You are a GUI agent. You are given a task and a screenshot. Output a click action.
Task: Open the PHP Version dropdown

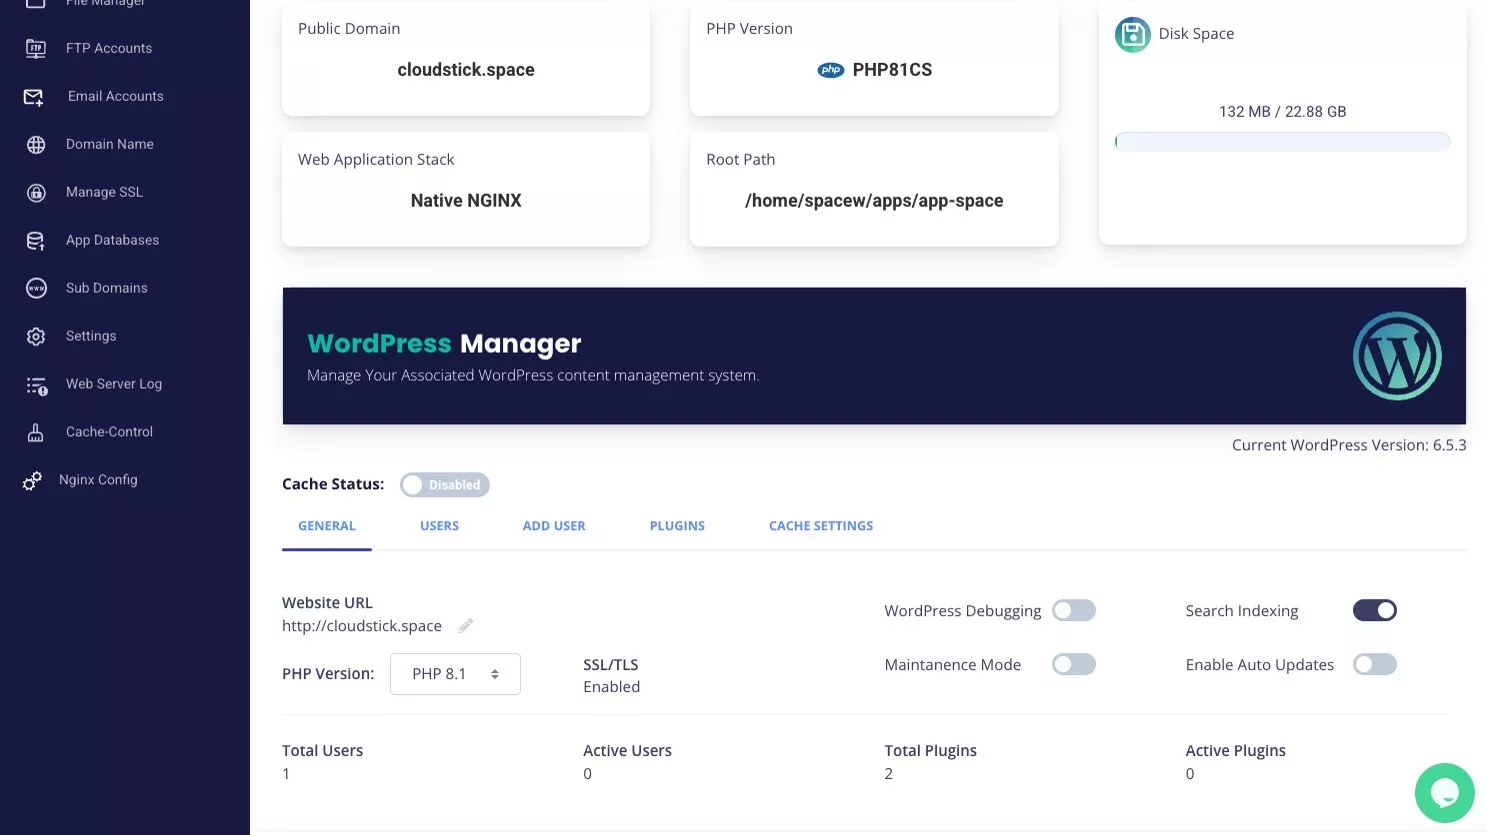coord(455,674)
